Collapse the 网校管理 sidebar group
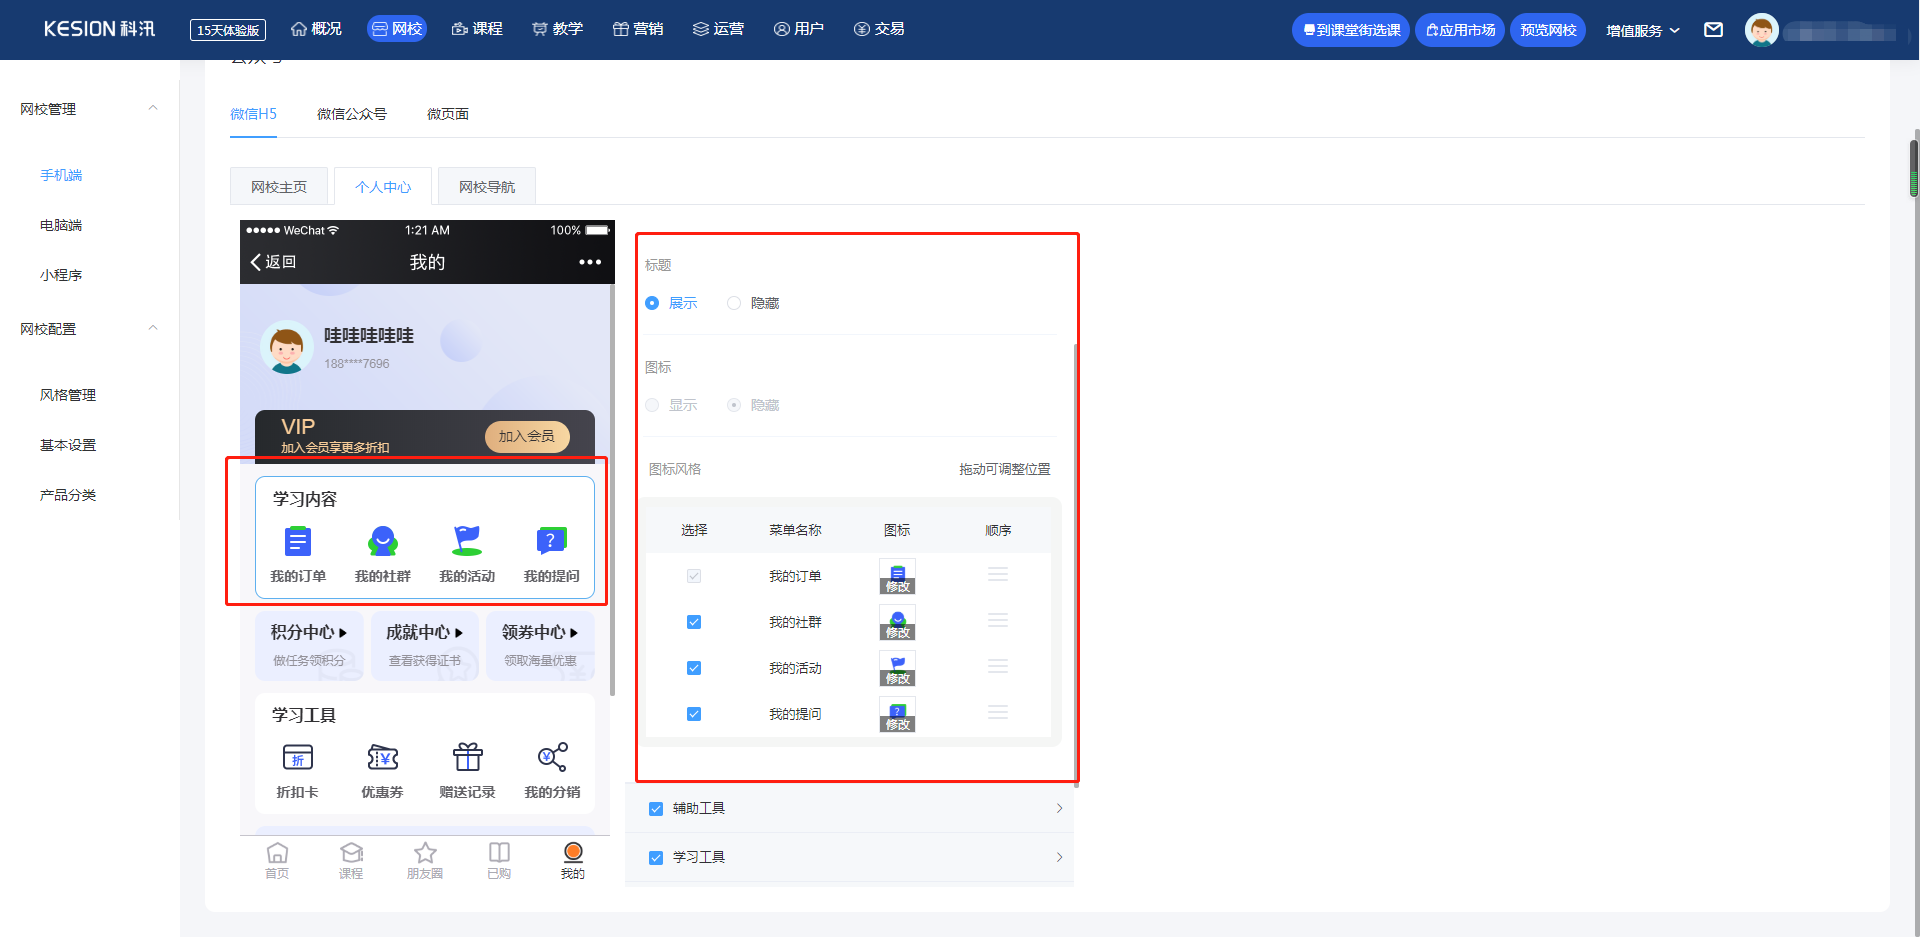The image size is (1920, 937). pyautogui.click(x=153, y=108)
